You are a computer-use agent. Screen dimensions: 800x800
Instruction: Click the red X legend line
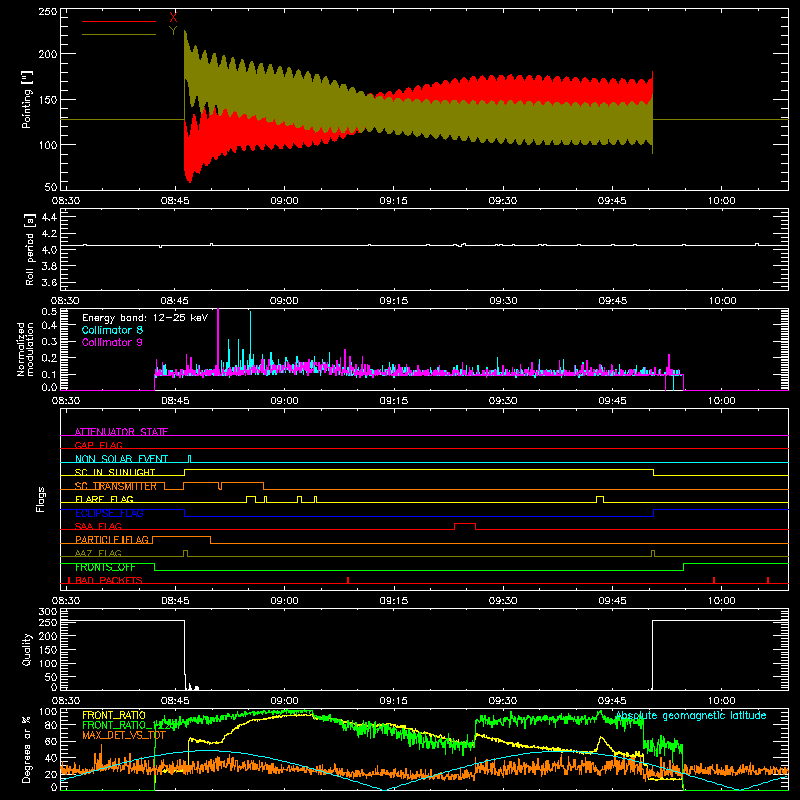click(x=119, y=21)
